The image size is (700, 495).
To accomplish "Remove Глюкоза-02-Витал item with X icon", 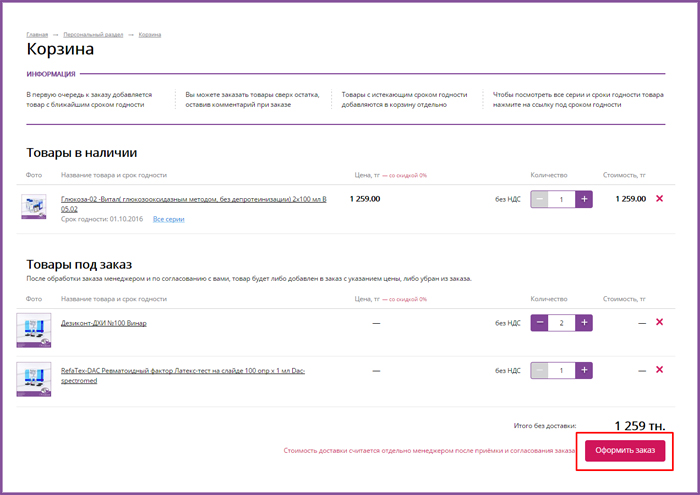I will [658, 198].
